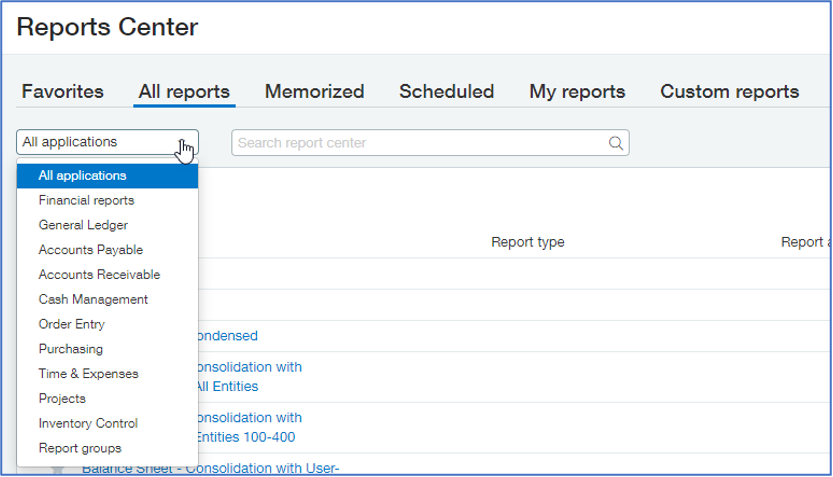Select Cash Management from the list

coord(93,299)
